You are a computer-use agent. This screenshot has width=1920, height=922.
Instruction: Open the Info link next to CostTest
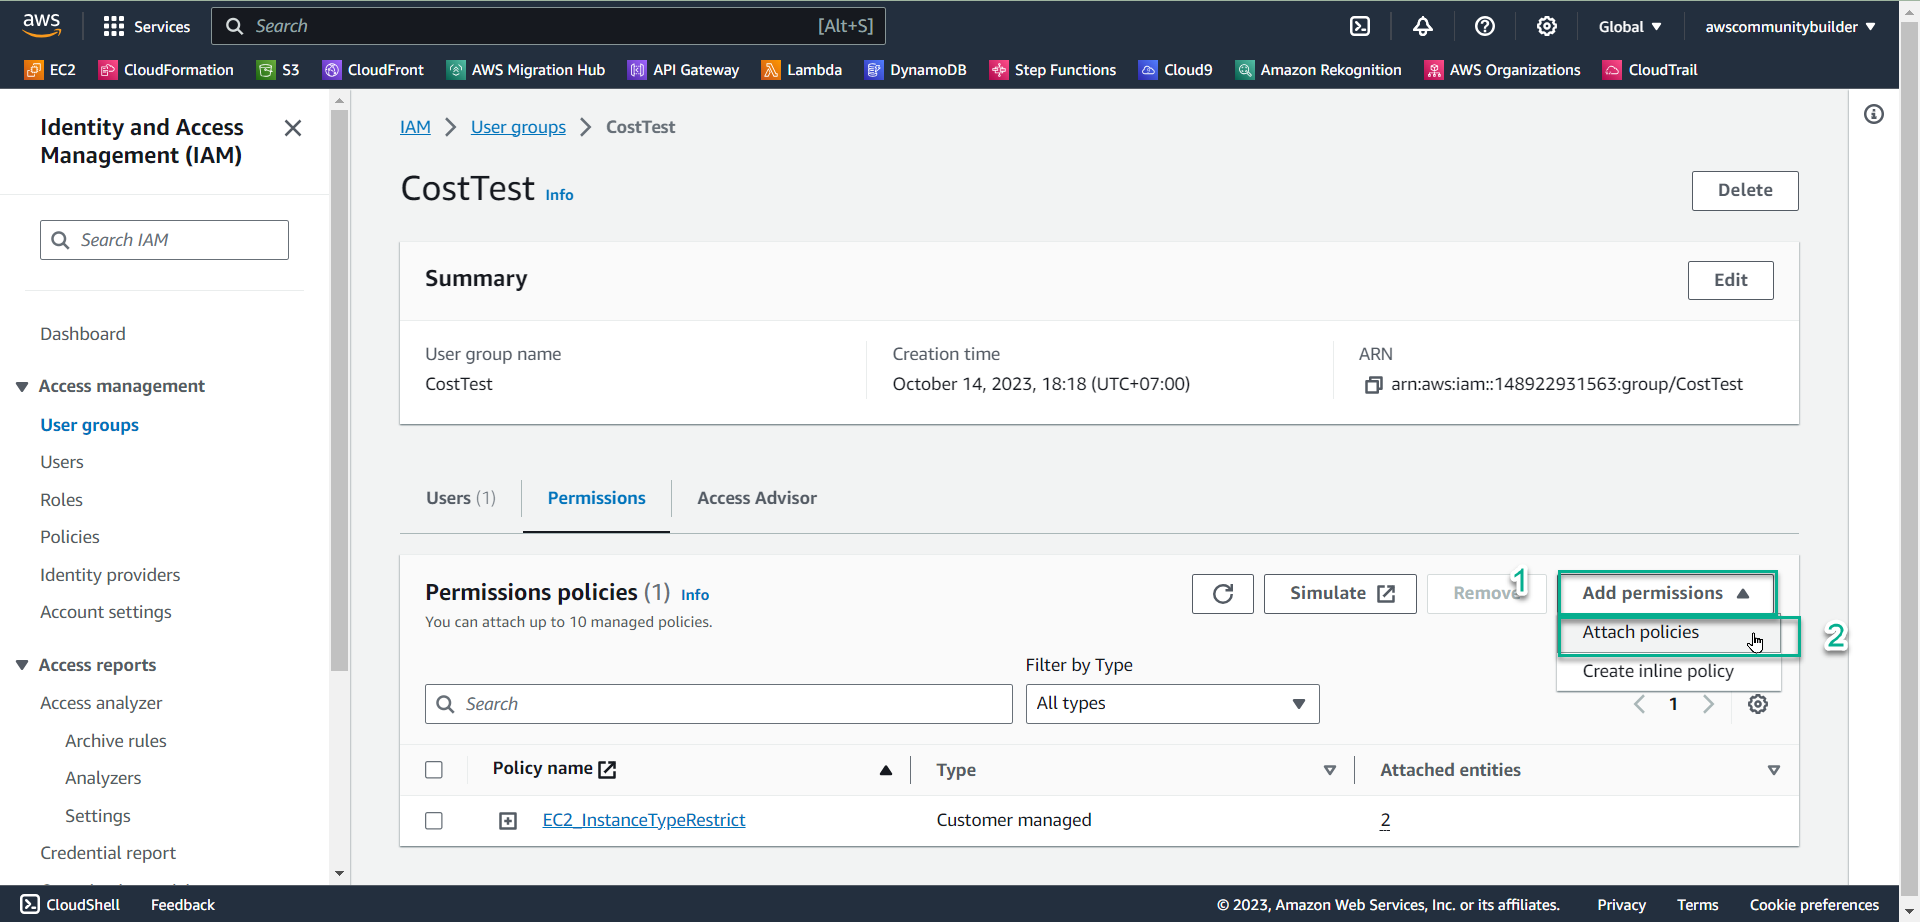click(559, 195)
